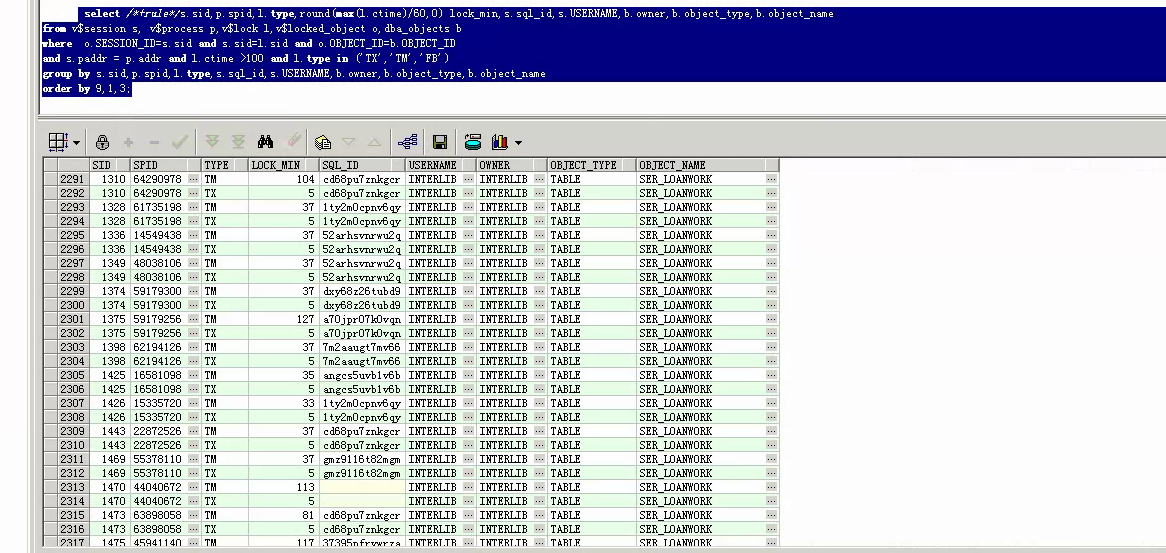Open the dropdown arrow beside grid icon

click(77, 142)
